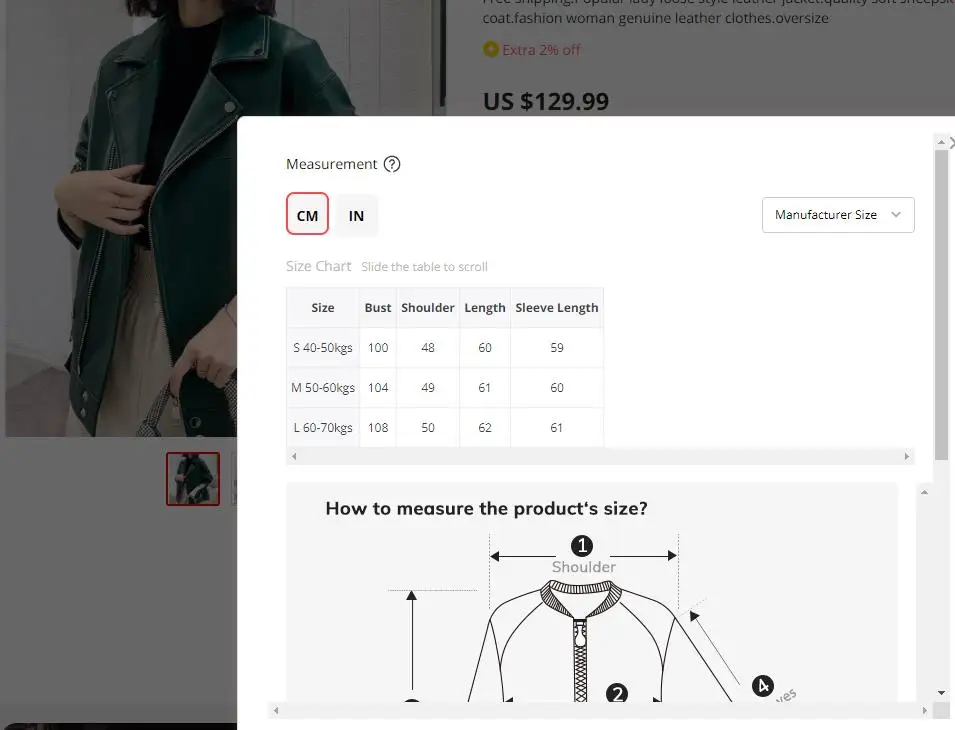Click the popup scrollbar up arrow
955x730 pixels.
[x=941, y=142]
